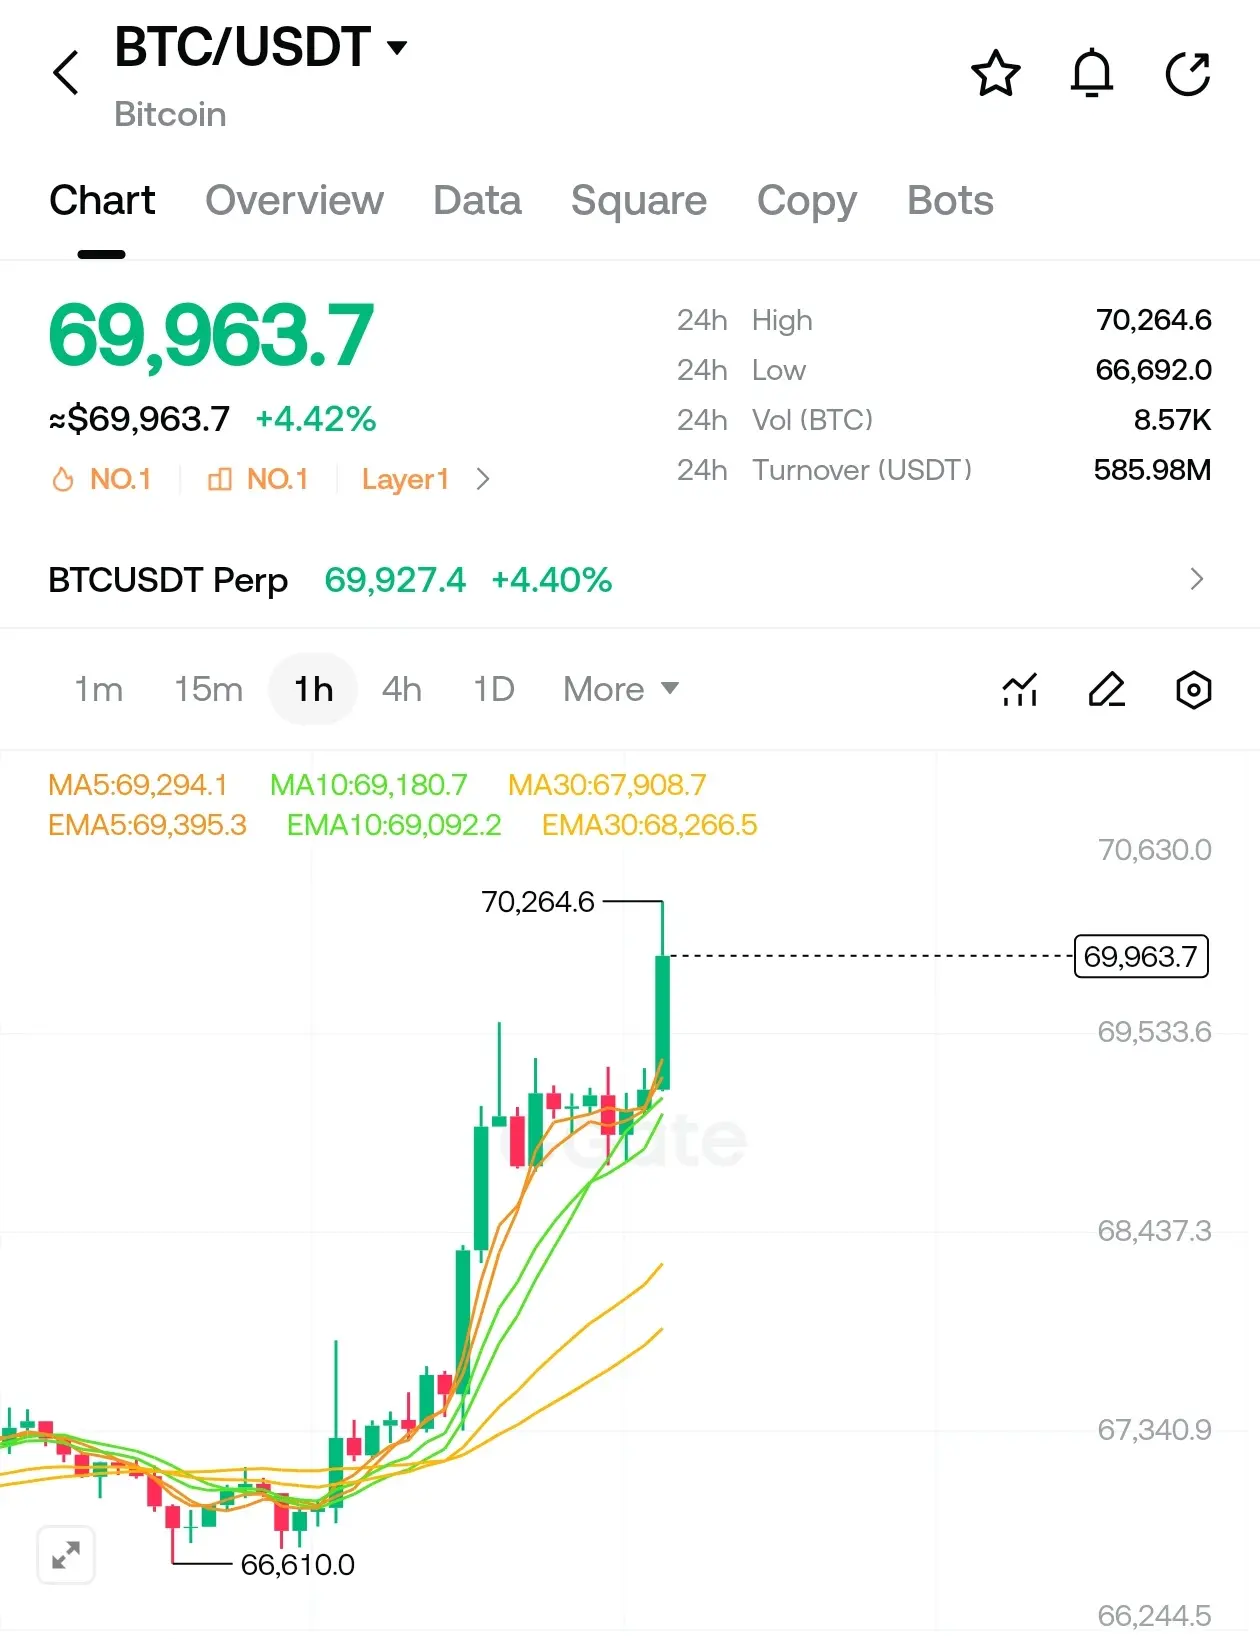Select the 4h timeframe
This screenshot has height=1639, width=1260.
click(402, 689)
